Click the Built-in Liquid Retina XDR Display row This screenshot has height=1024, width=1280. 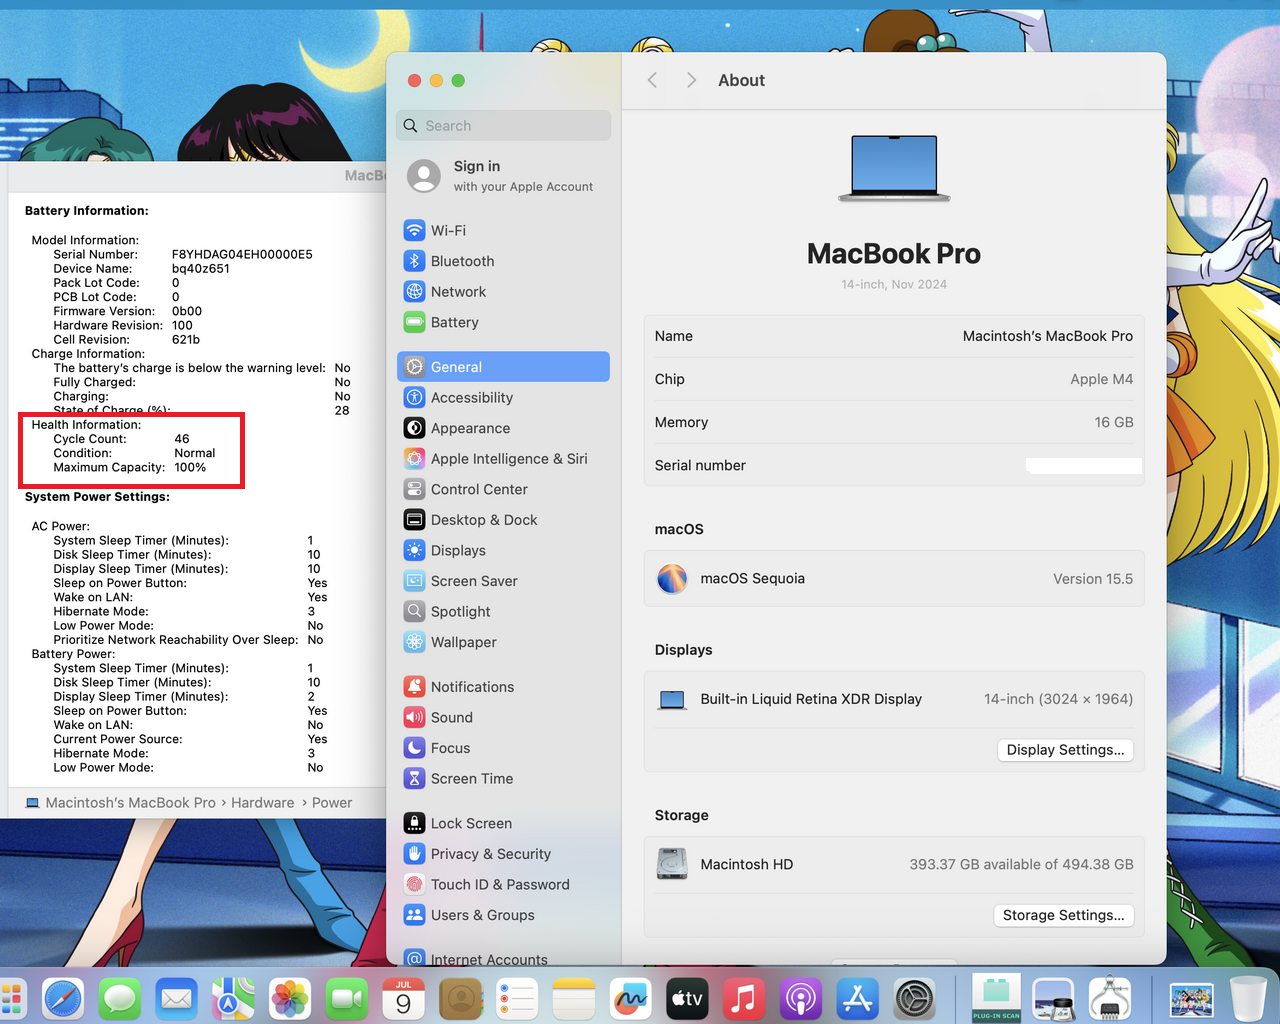894,699
